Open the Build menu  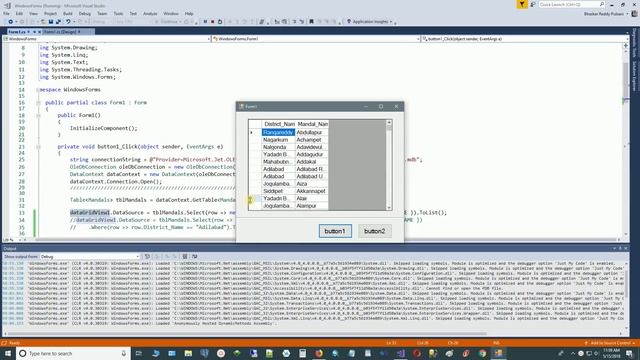[x=67, y=13]
